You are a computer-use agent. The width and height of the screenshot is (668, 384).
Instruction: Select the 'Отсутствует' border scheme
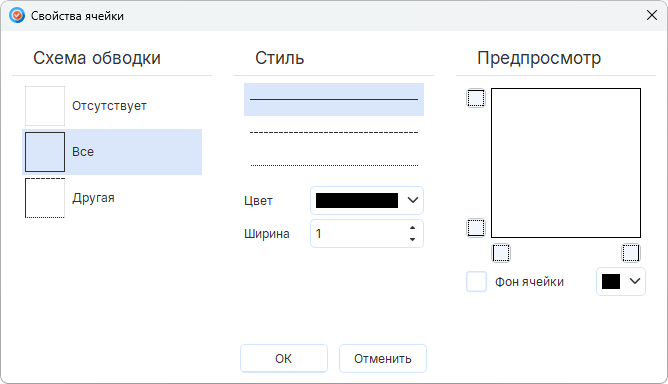[112, 106]
